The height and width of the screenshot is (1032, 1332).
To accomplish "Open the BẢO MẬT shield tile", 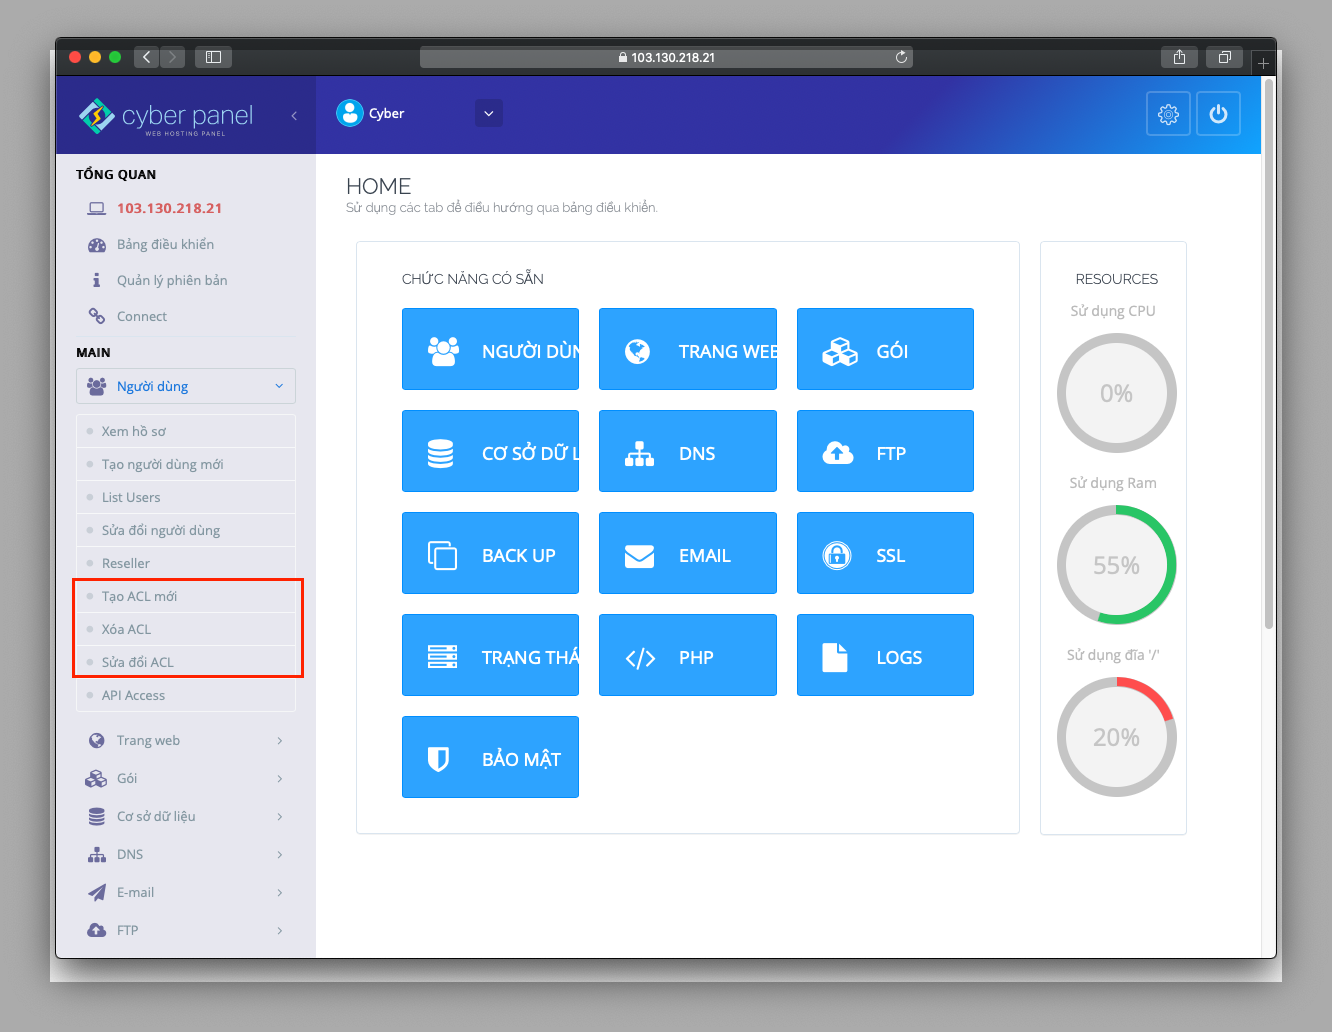I will tap(490, 757).
